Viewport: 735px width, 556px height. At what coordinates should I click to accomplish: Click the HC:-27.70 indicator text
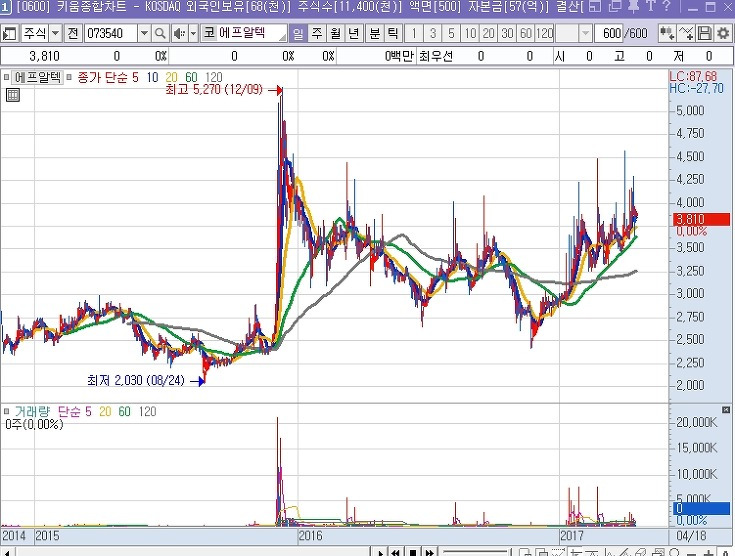[x=697, y=88]
